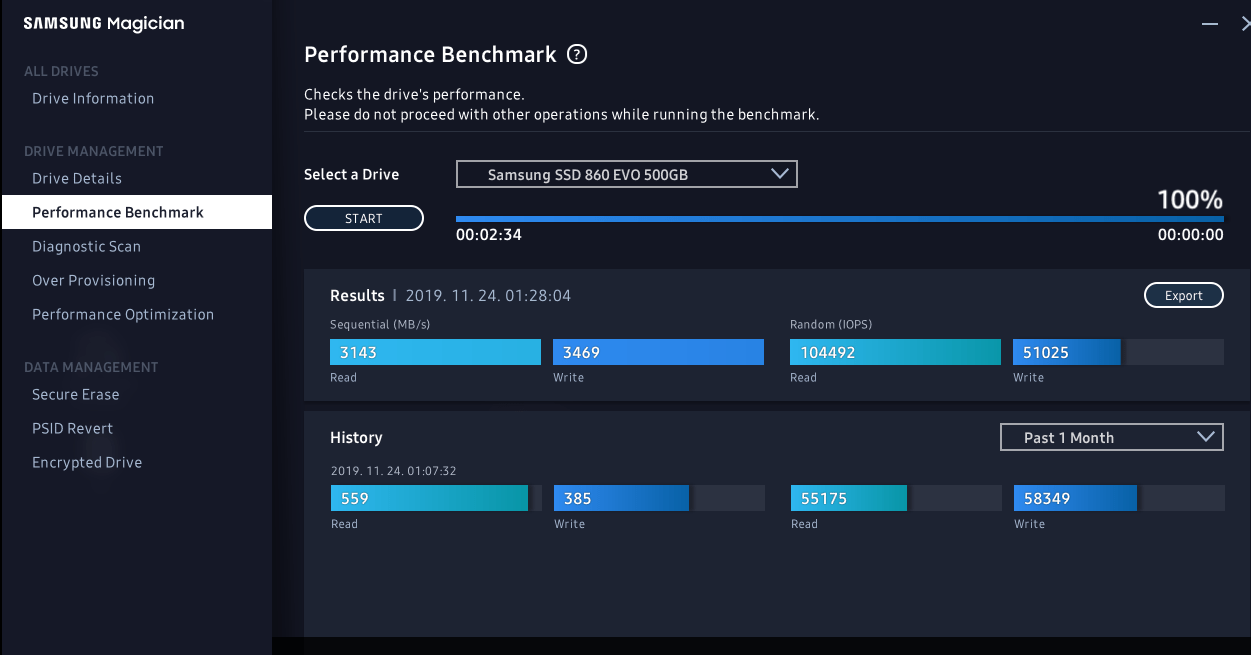This screenshot has width=1251, height=655.
Task: Go to Drive Details section
Action: tap(77, 178)
